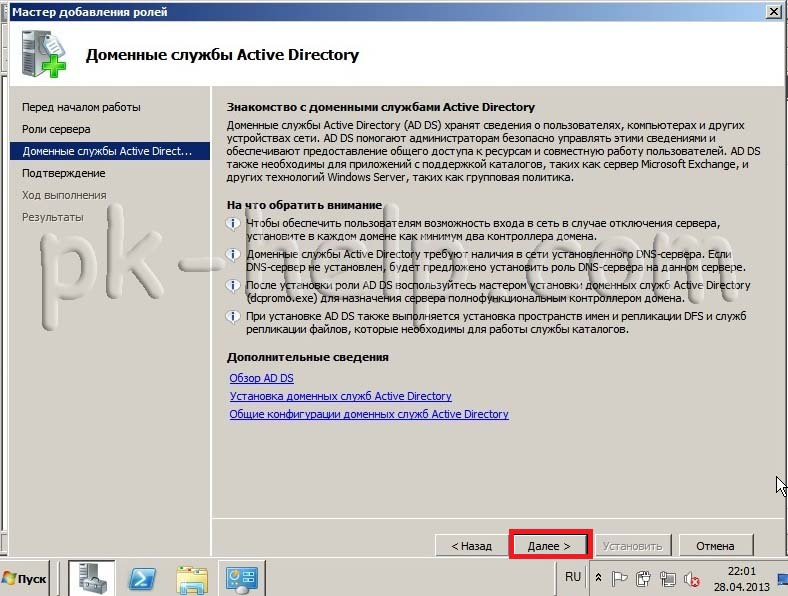Click the Show desktop button by the clock
The height and width of the screenshot is (596, 788).
coord(782,578)
